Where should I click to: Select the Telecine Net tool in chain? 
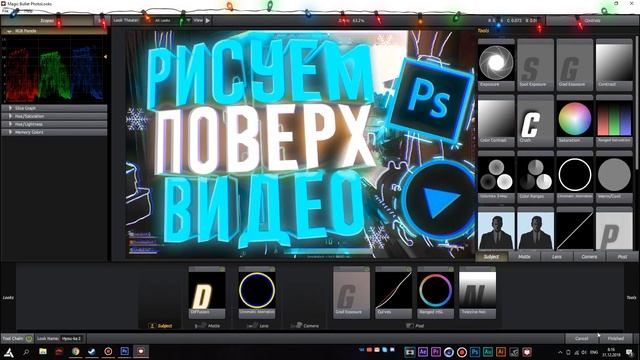[x=477, y=293]
